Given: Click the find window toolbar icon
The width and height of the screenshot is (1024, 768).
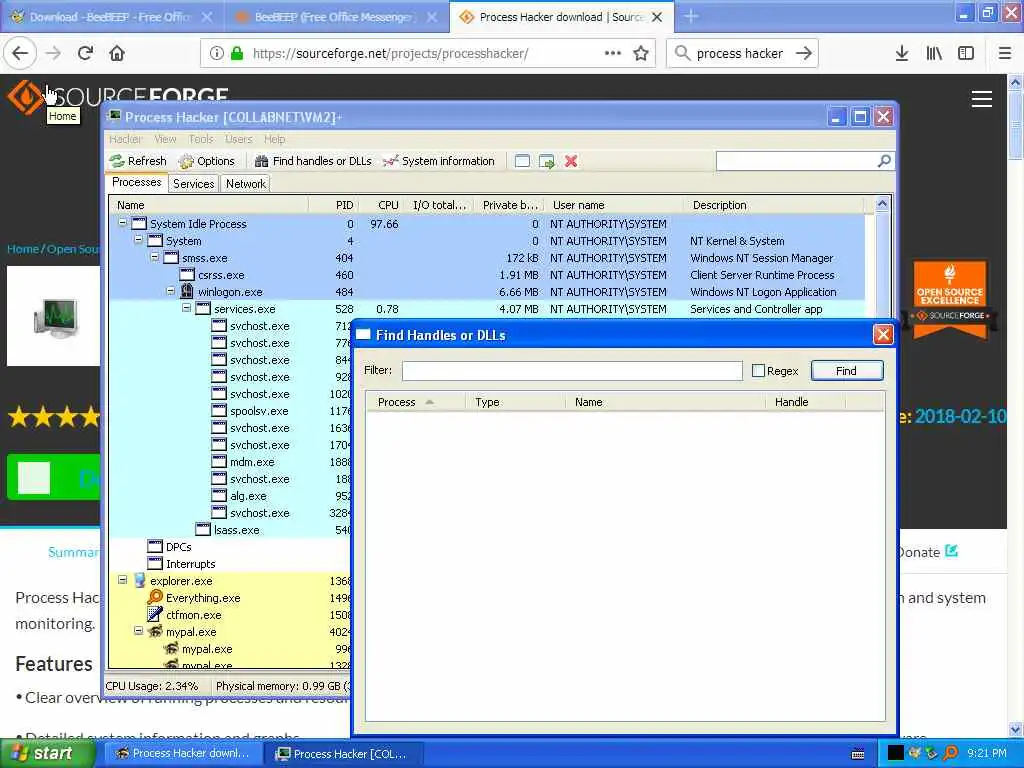Looking at the screenshot, I should [522, 161].
